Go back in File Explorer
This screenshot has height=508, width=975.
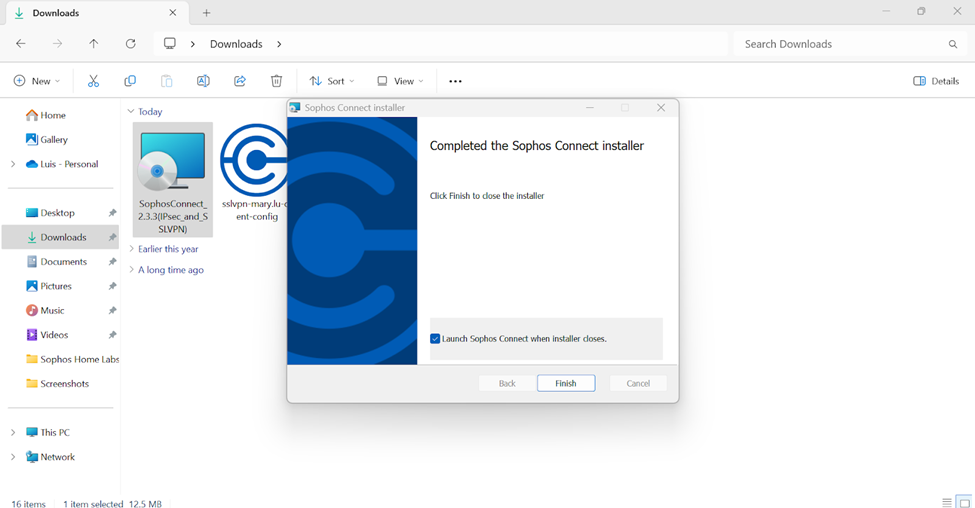pos(21,44)
